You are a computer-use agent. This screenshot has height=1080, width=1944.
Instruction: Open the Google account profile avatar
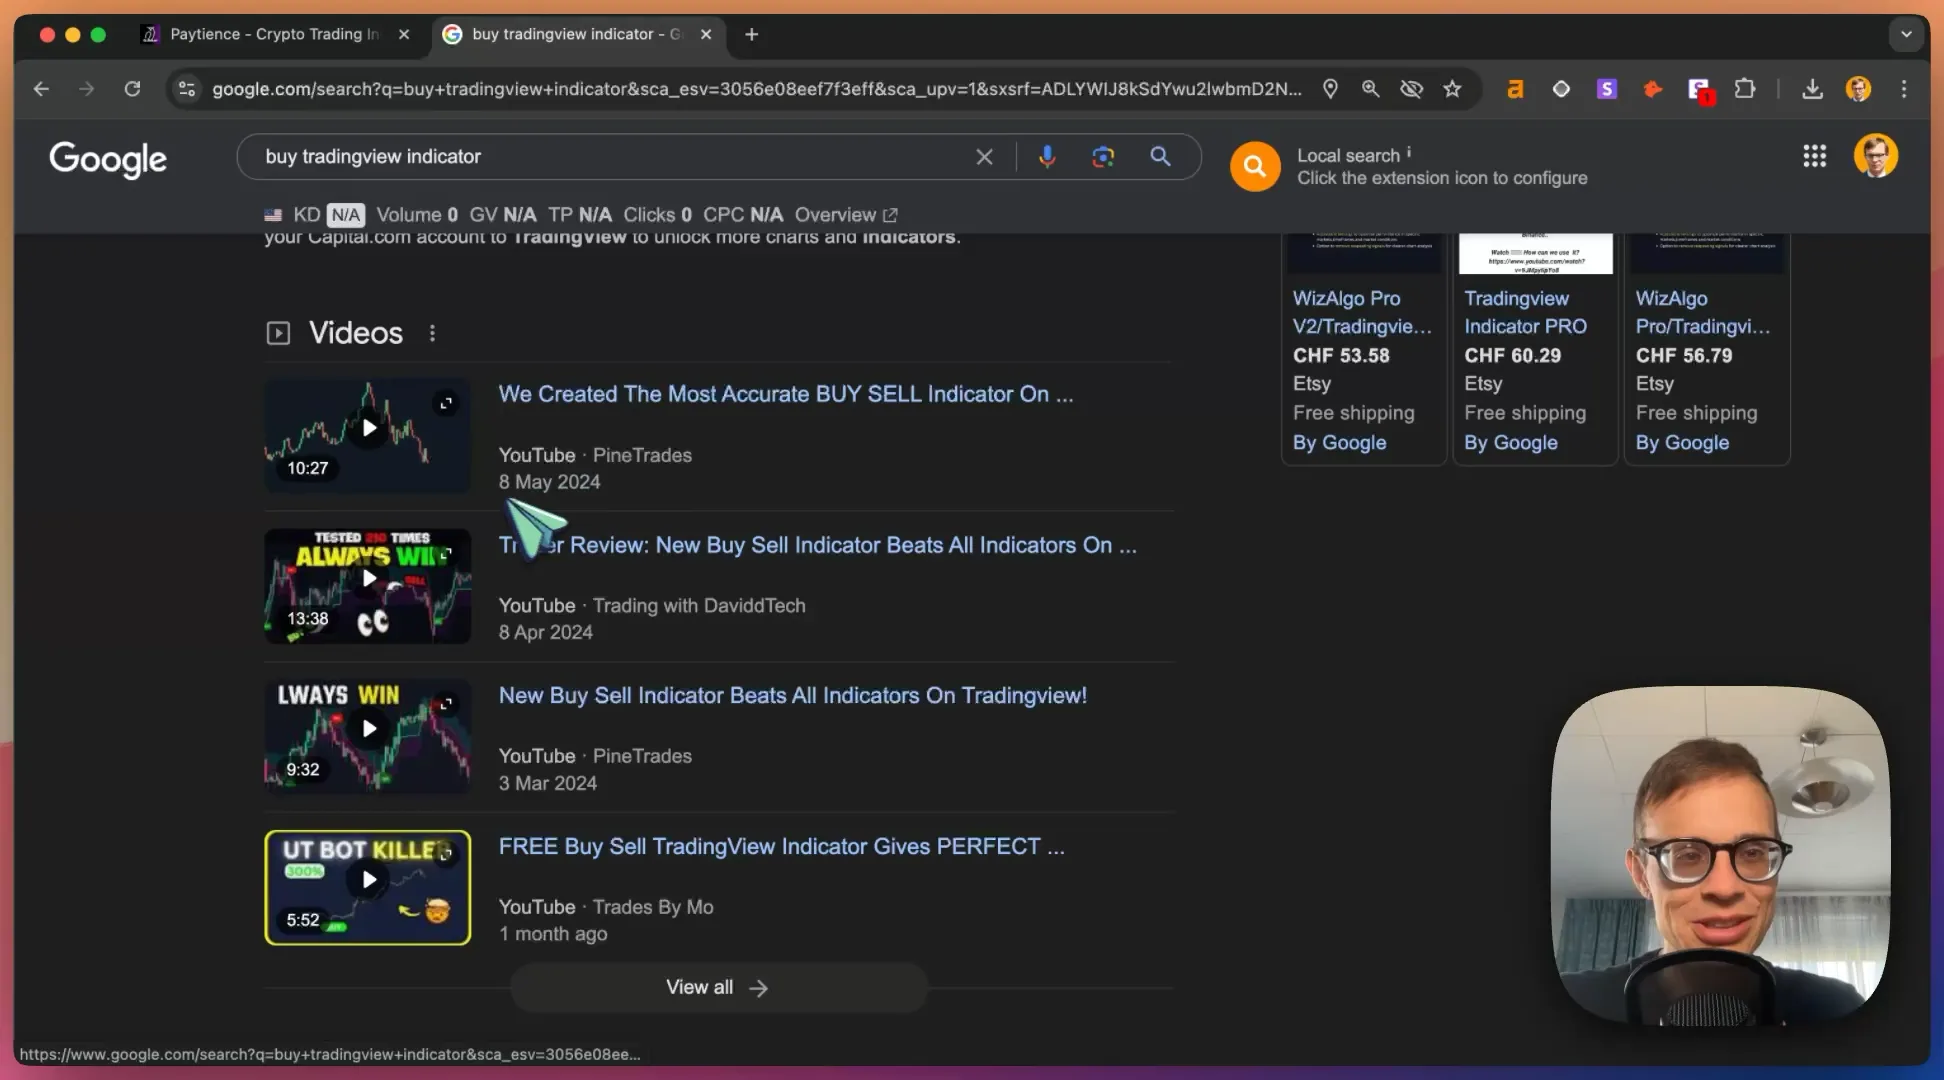(x=1875, y=156)
